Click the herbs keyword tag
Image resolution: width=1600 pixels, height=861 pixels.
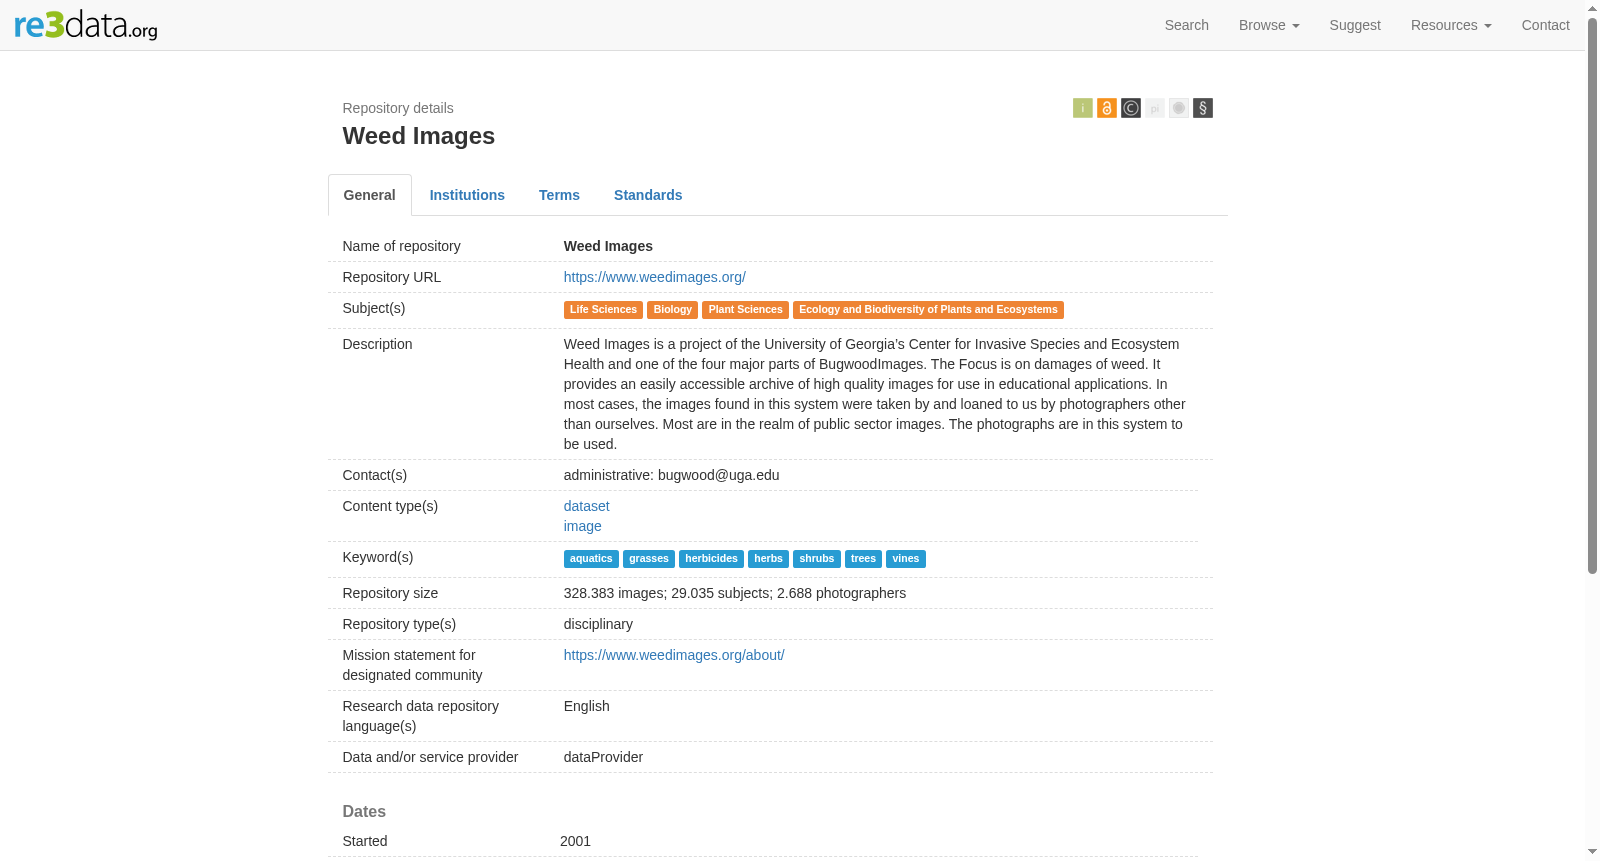(x=768, y=559)
